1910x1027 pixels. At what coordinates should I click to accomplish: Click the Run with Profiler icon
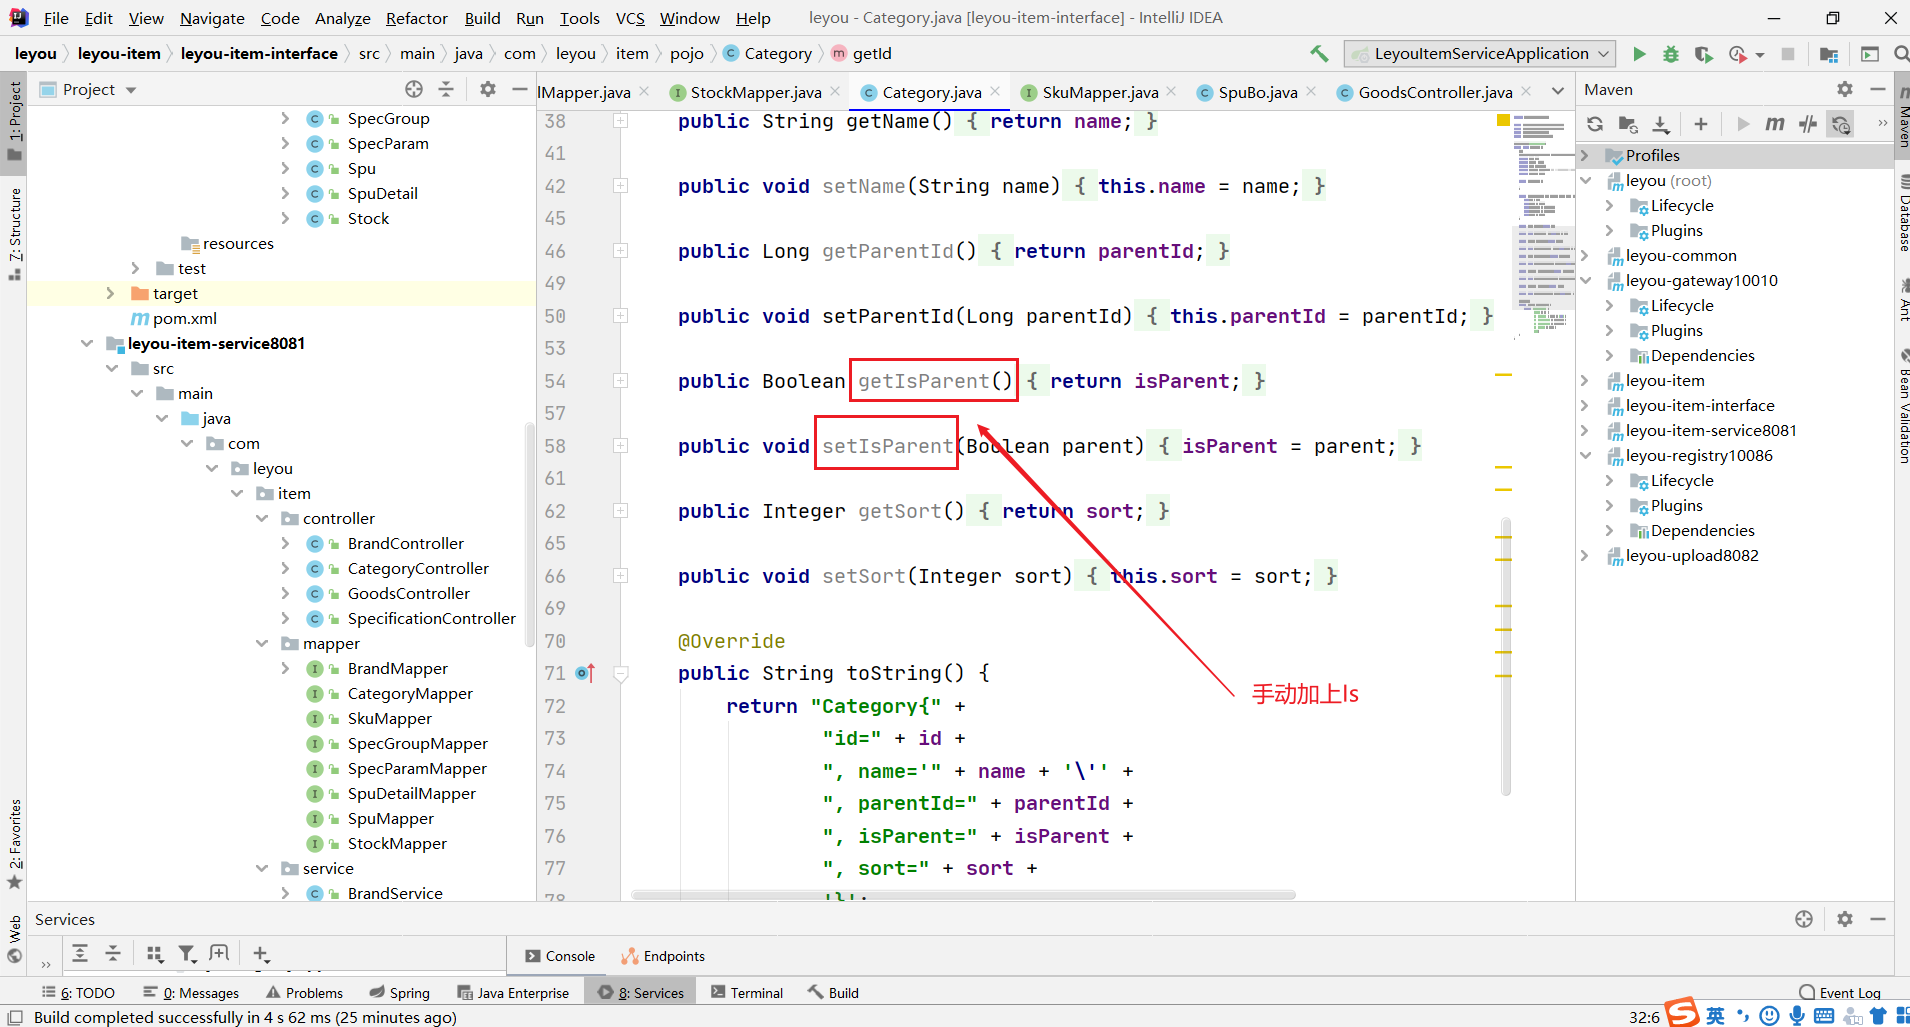(1738, 54)
